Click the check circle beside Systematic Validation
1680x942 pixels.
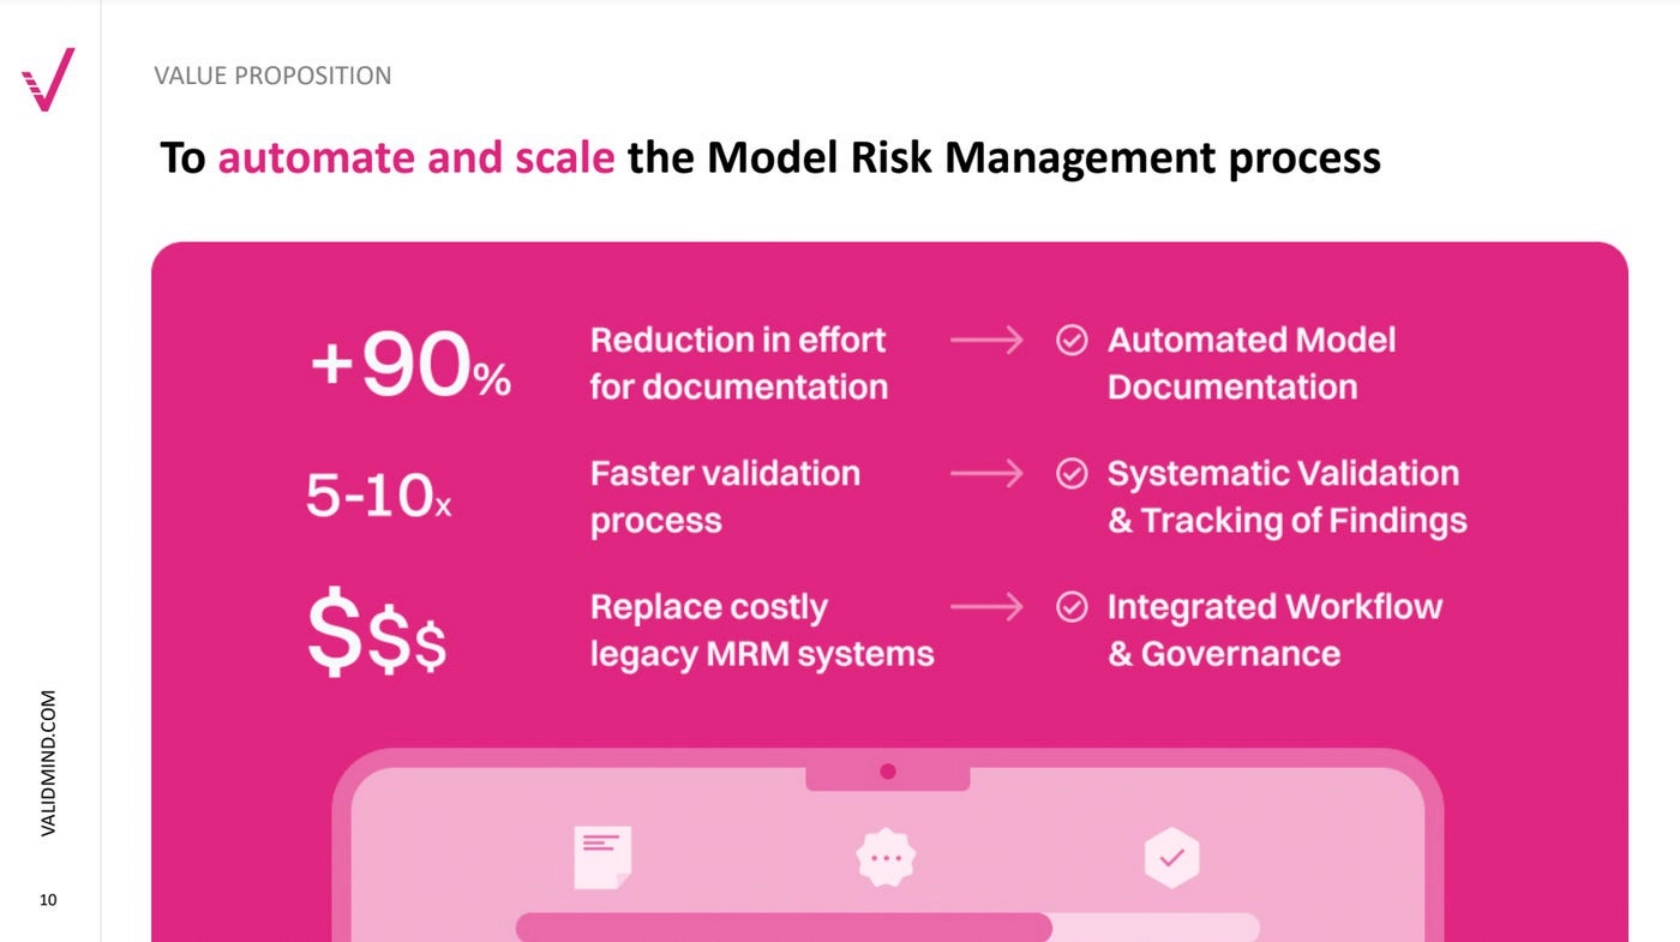pyautogui.click(x=1072, y=473)
